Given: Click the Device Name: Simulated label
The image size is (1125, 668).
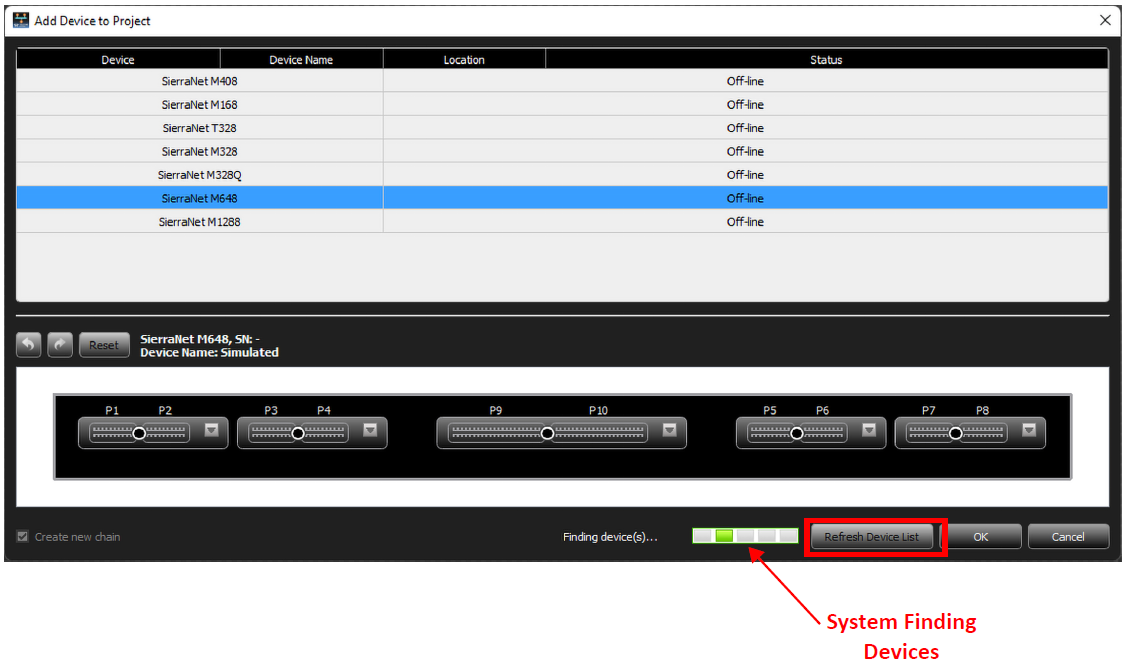Looking at the screenshot, I should click(x=210, y=352).
